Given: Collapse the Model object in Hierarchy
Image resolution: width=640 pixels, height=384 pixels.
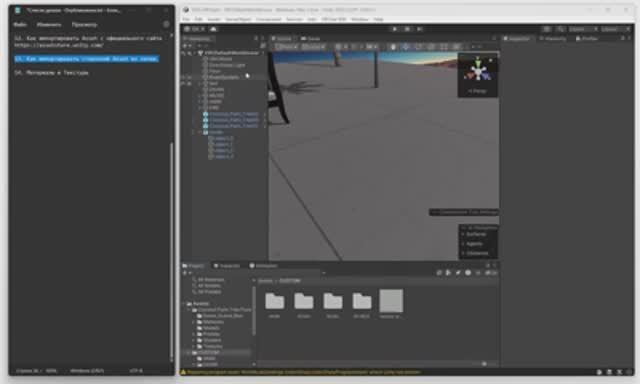Looking at the screenshot, I should 200,132.
